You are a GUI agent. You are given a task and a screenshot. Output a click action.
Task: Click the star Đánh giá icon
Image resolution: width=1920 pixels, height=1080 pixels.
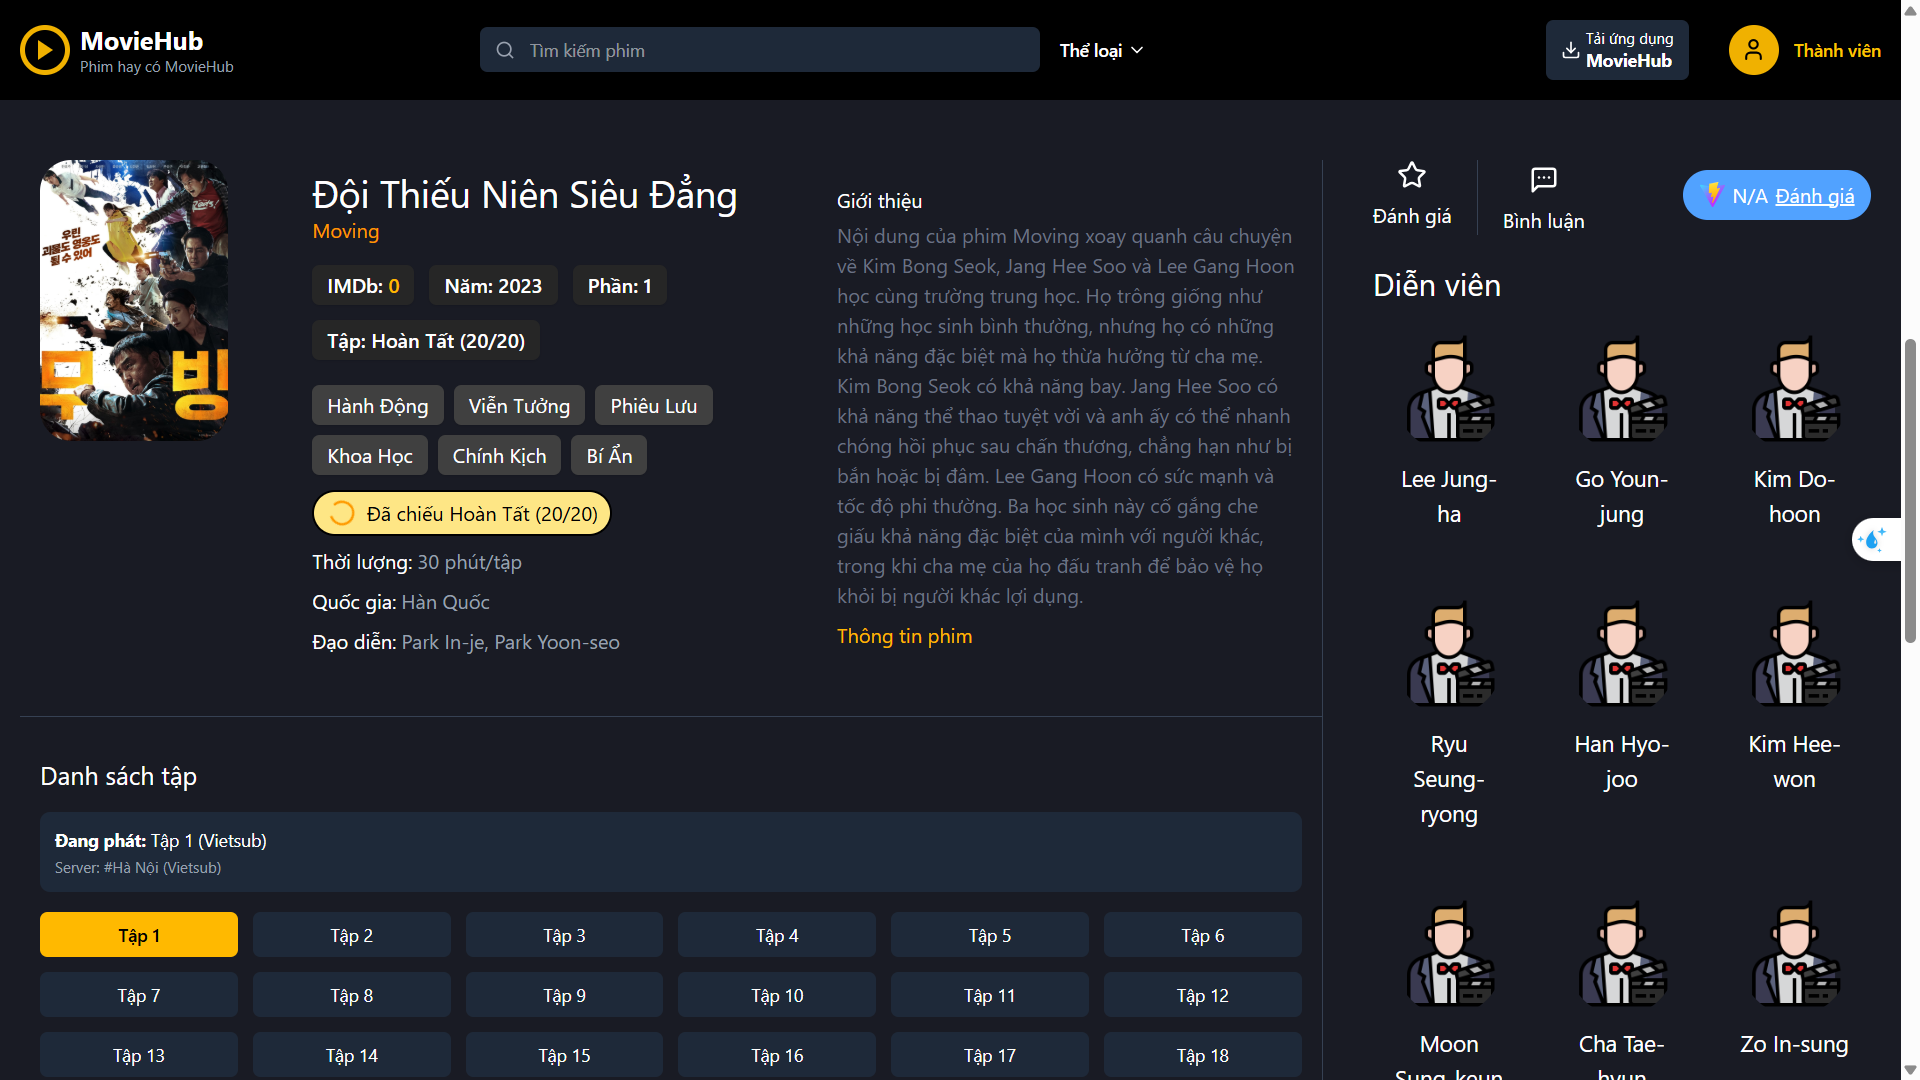[x=1411, y=176]
